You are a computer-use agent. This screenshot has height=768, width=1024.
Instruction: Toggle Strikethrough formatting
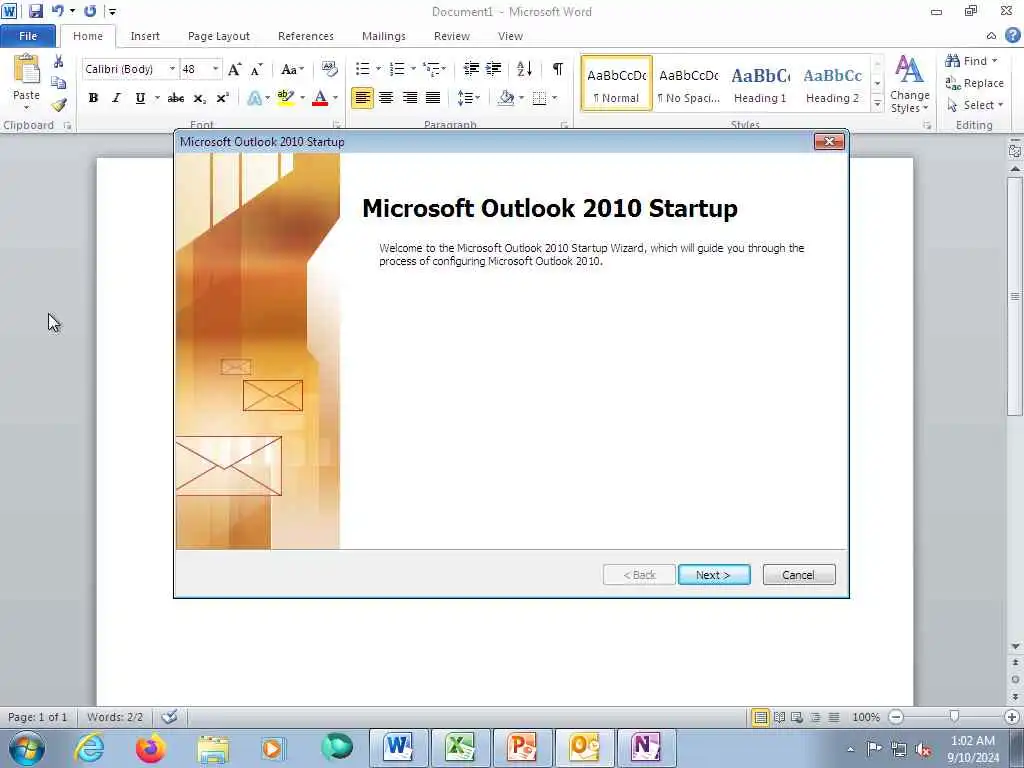(x=176, y=98)
